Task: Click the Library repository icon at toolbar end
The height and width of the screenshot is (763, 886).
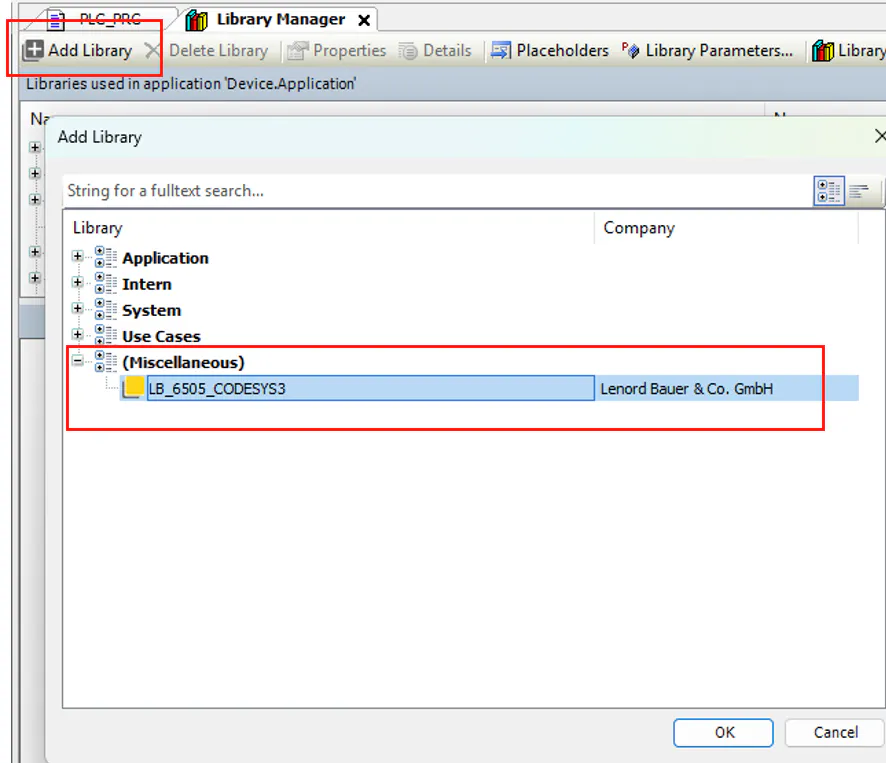Action: [x=823, y=50]
